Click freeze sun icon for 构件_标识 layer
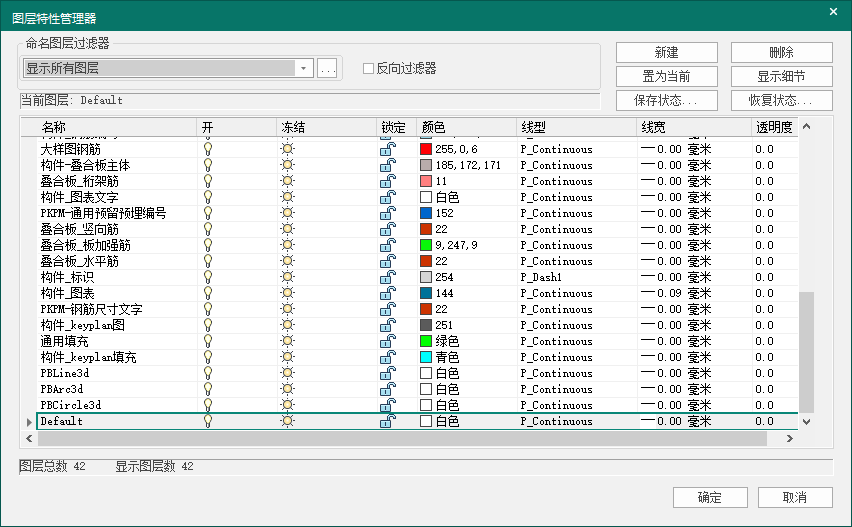852x527 pixels. click(288, 277)
